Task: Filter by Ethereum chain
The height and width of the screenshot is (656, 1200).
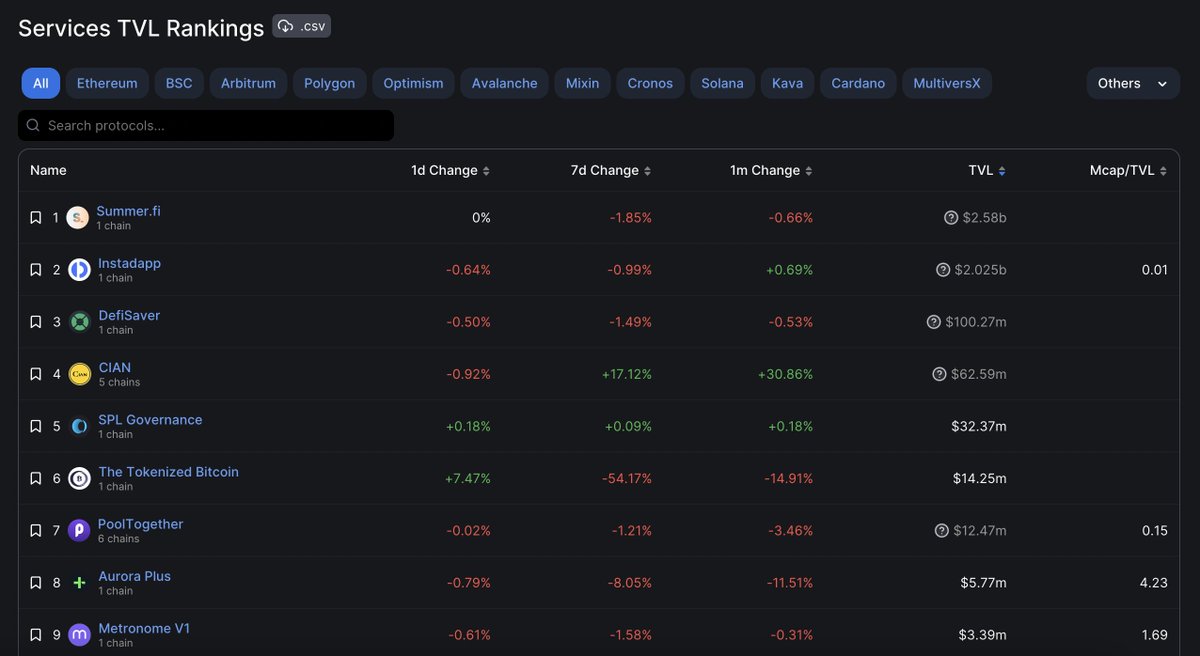Action: tap(107, 83)
